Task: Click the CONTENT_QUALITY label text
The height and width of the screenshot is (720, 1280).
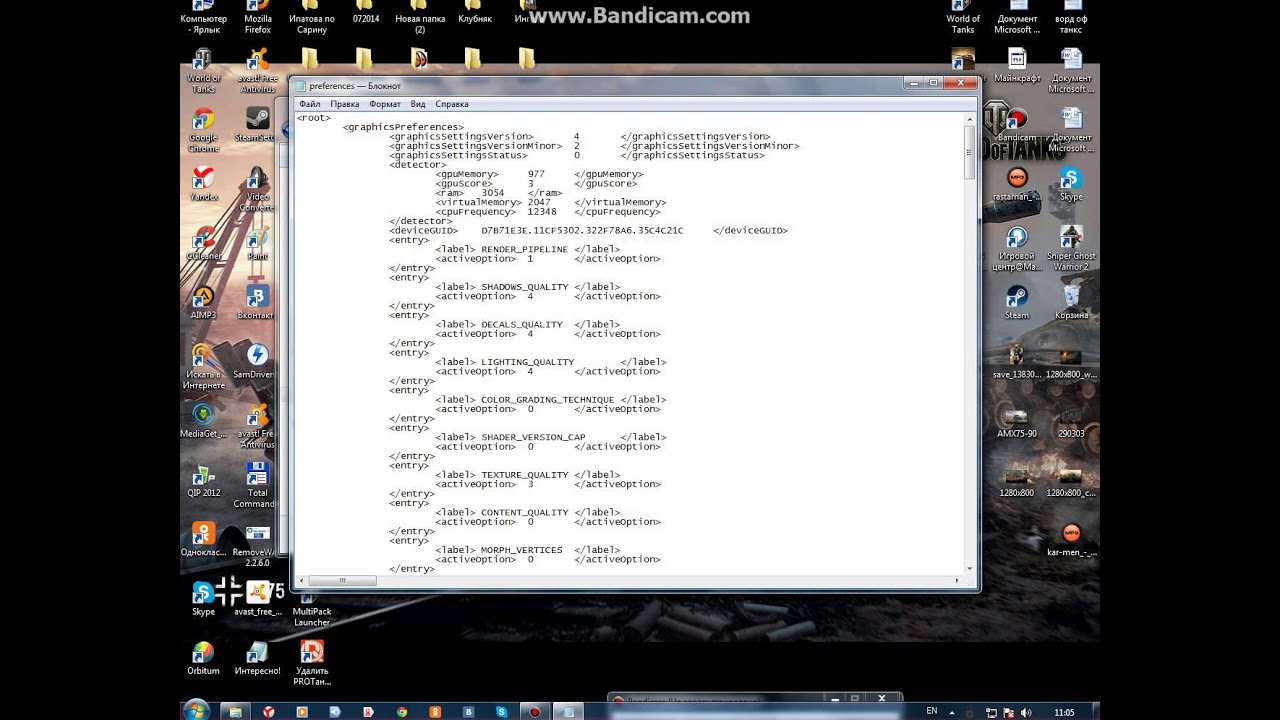Action: 525,512
